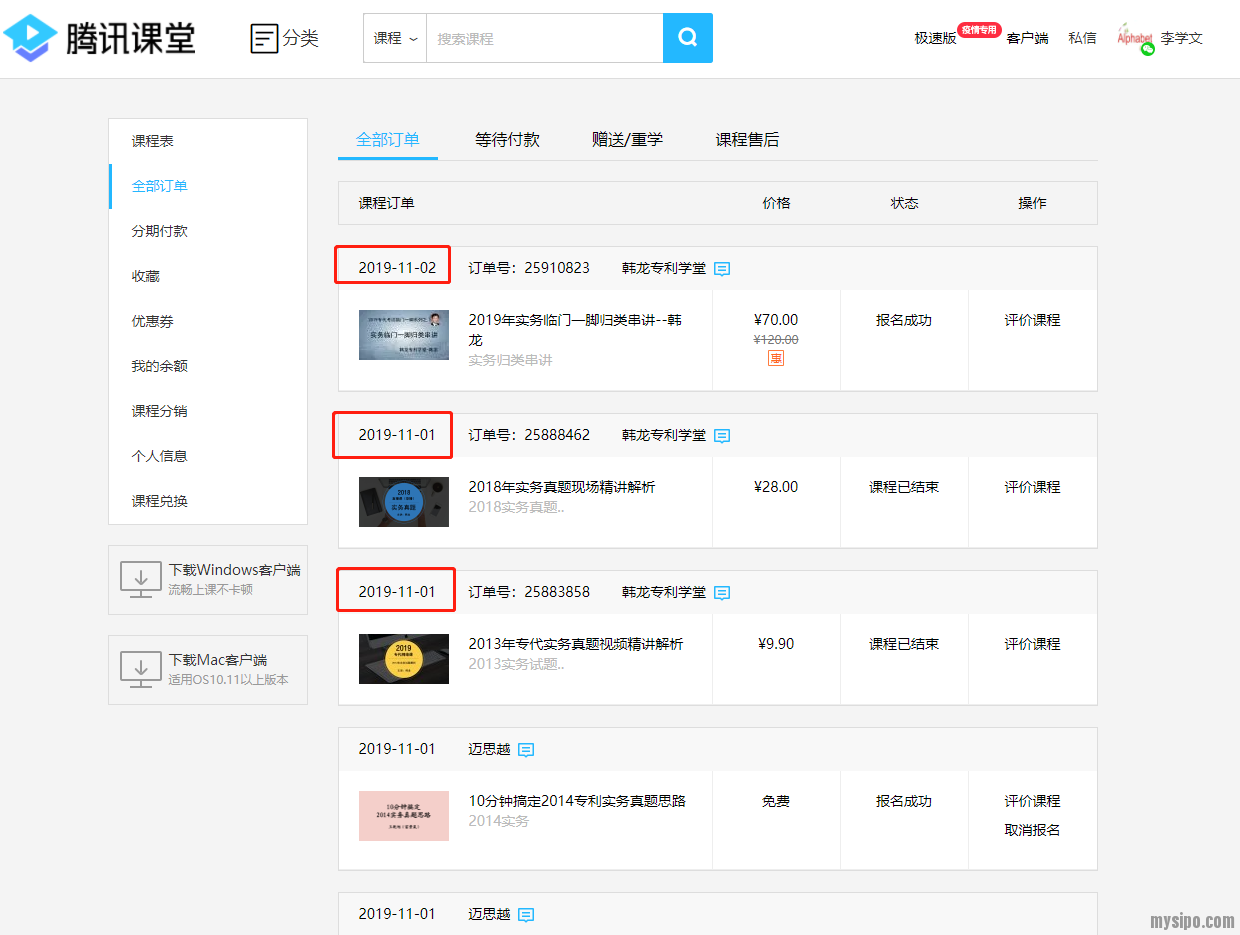Click the Mac client download icon

141,669
